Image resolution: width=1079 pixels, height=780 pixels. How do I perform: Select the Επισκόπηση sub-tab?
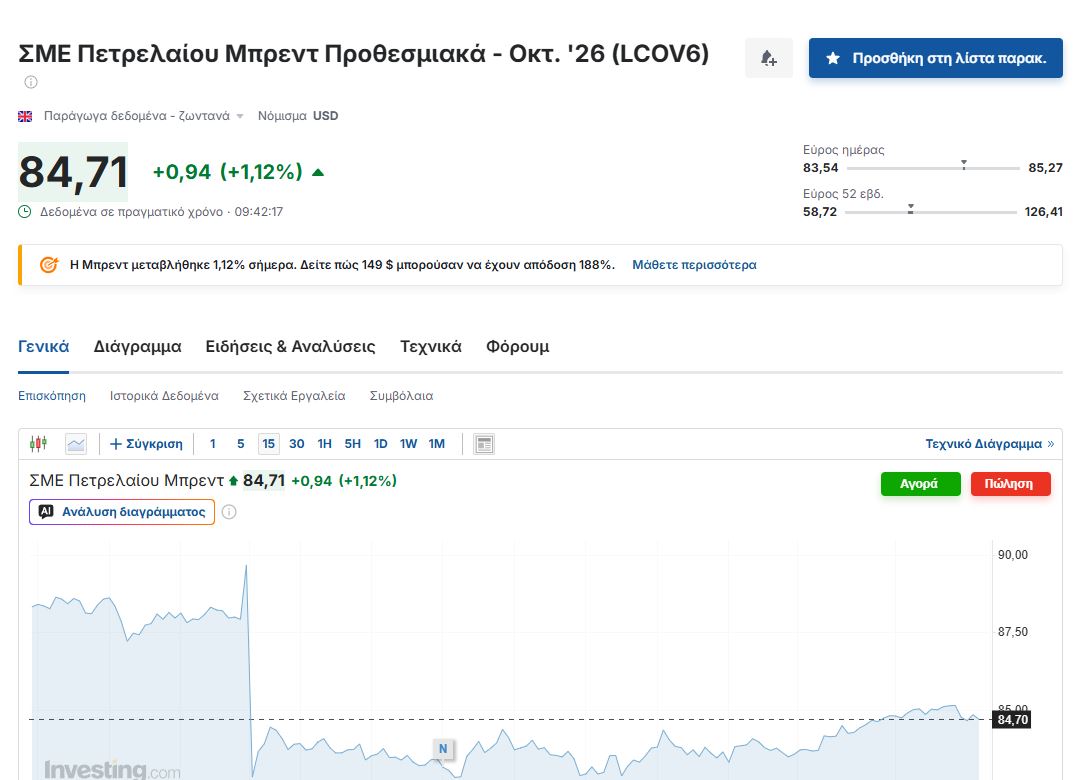point(52,396)
